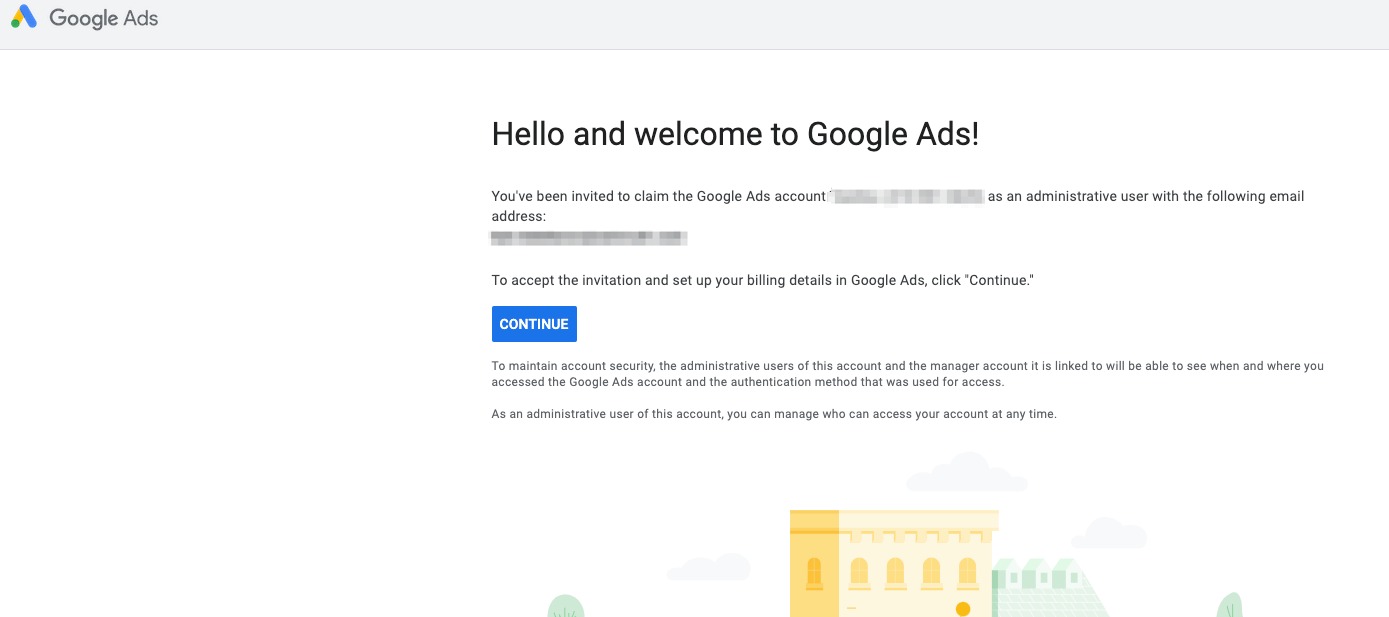Click the rightmost arched window on the building
Image resolution: width=1389 pixels, height=617 pixels.
pos(967,572)
